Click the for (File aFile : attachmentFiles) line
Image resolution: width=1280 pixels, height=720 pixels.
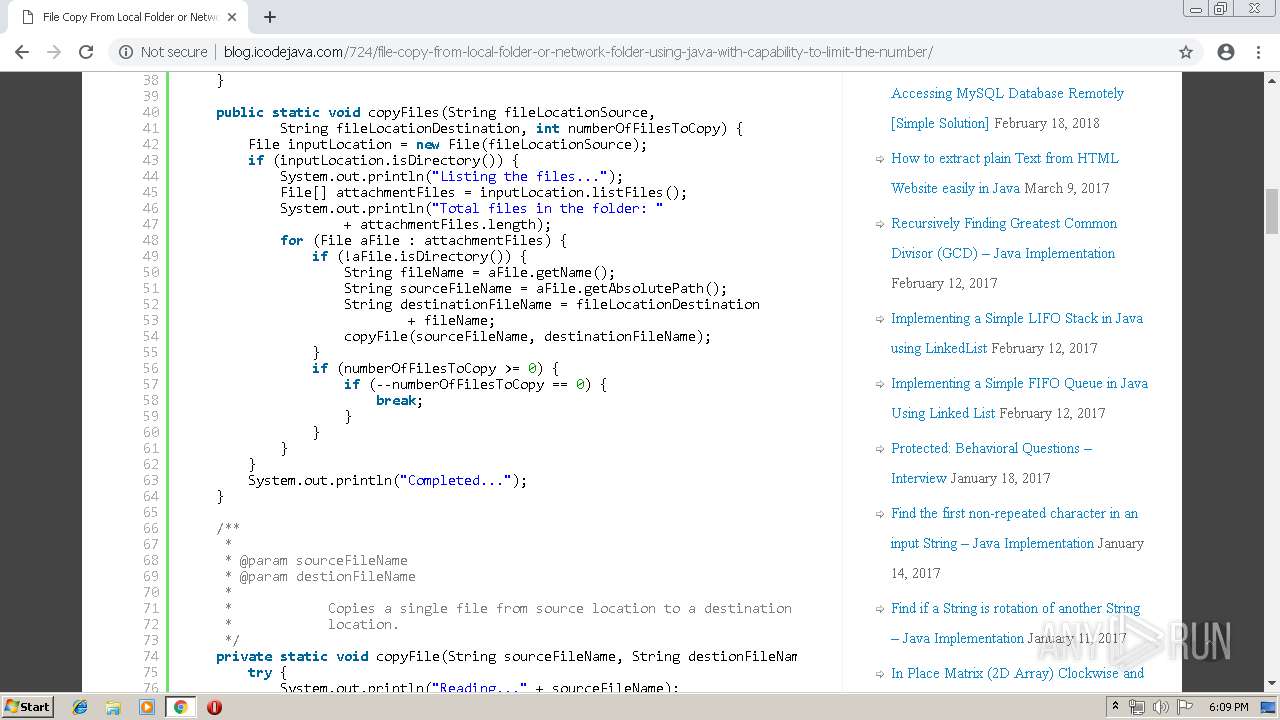424,240
